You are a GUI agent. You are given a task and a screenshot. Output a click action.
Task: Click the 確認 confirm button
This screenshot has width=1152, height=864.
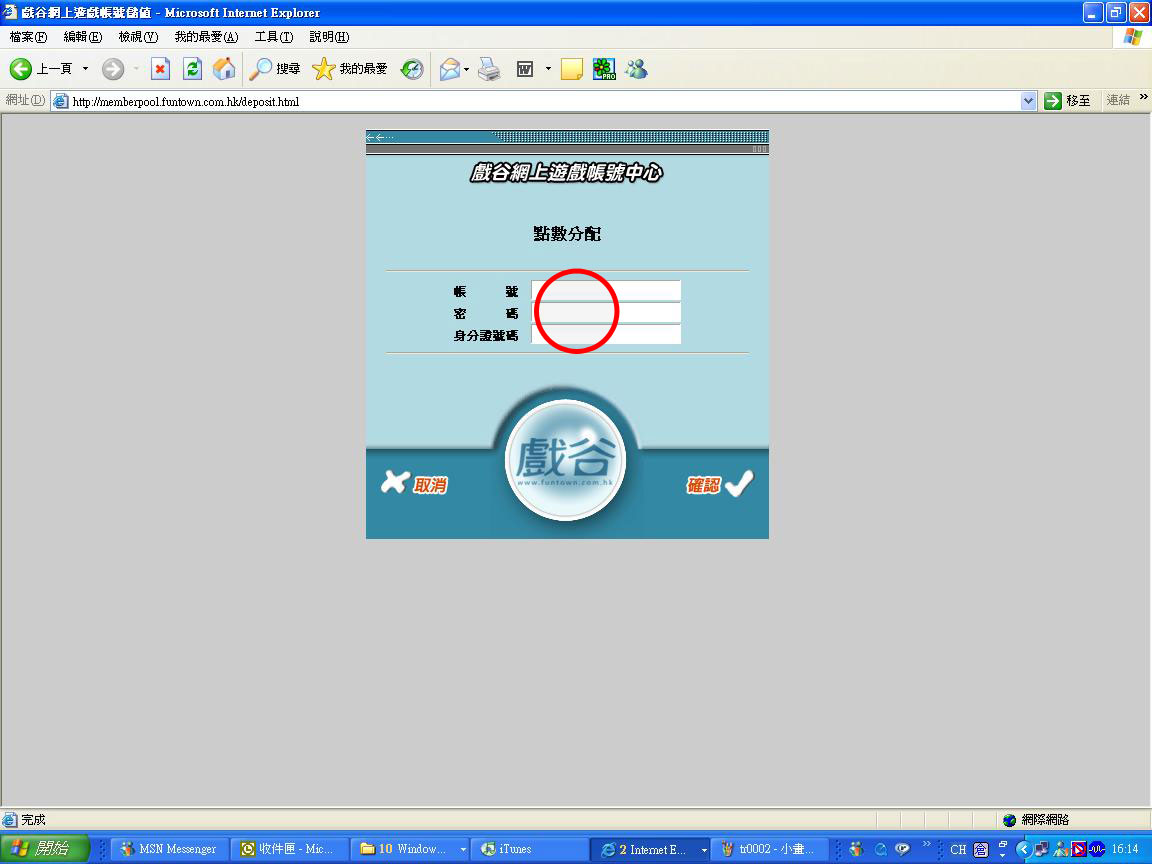(721, 483)
